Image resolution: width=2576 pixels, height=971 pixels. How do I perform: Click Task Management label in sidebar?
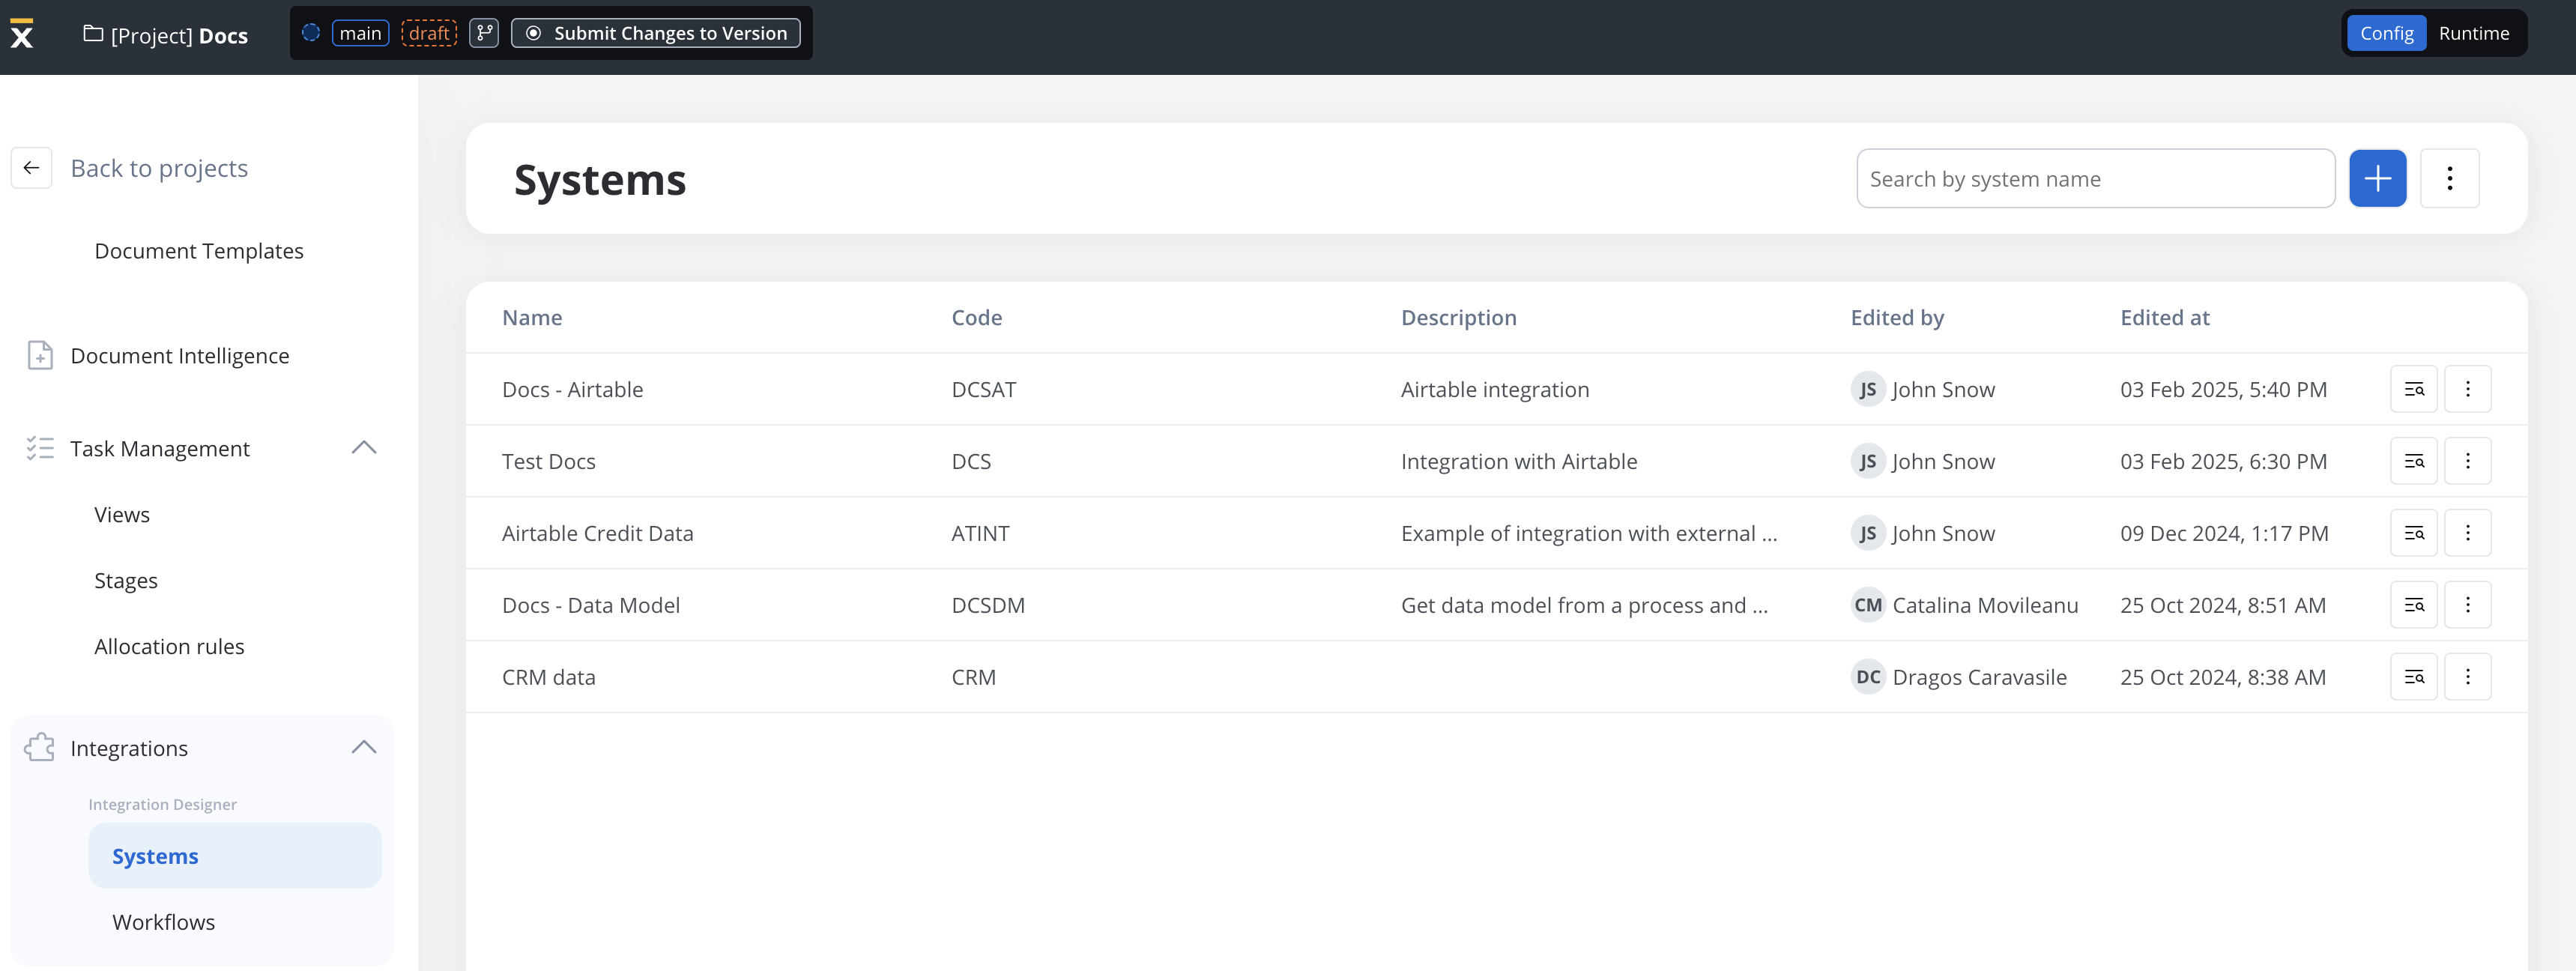[160, 449]
